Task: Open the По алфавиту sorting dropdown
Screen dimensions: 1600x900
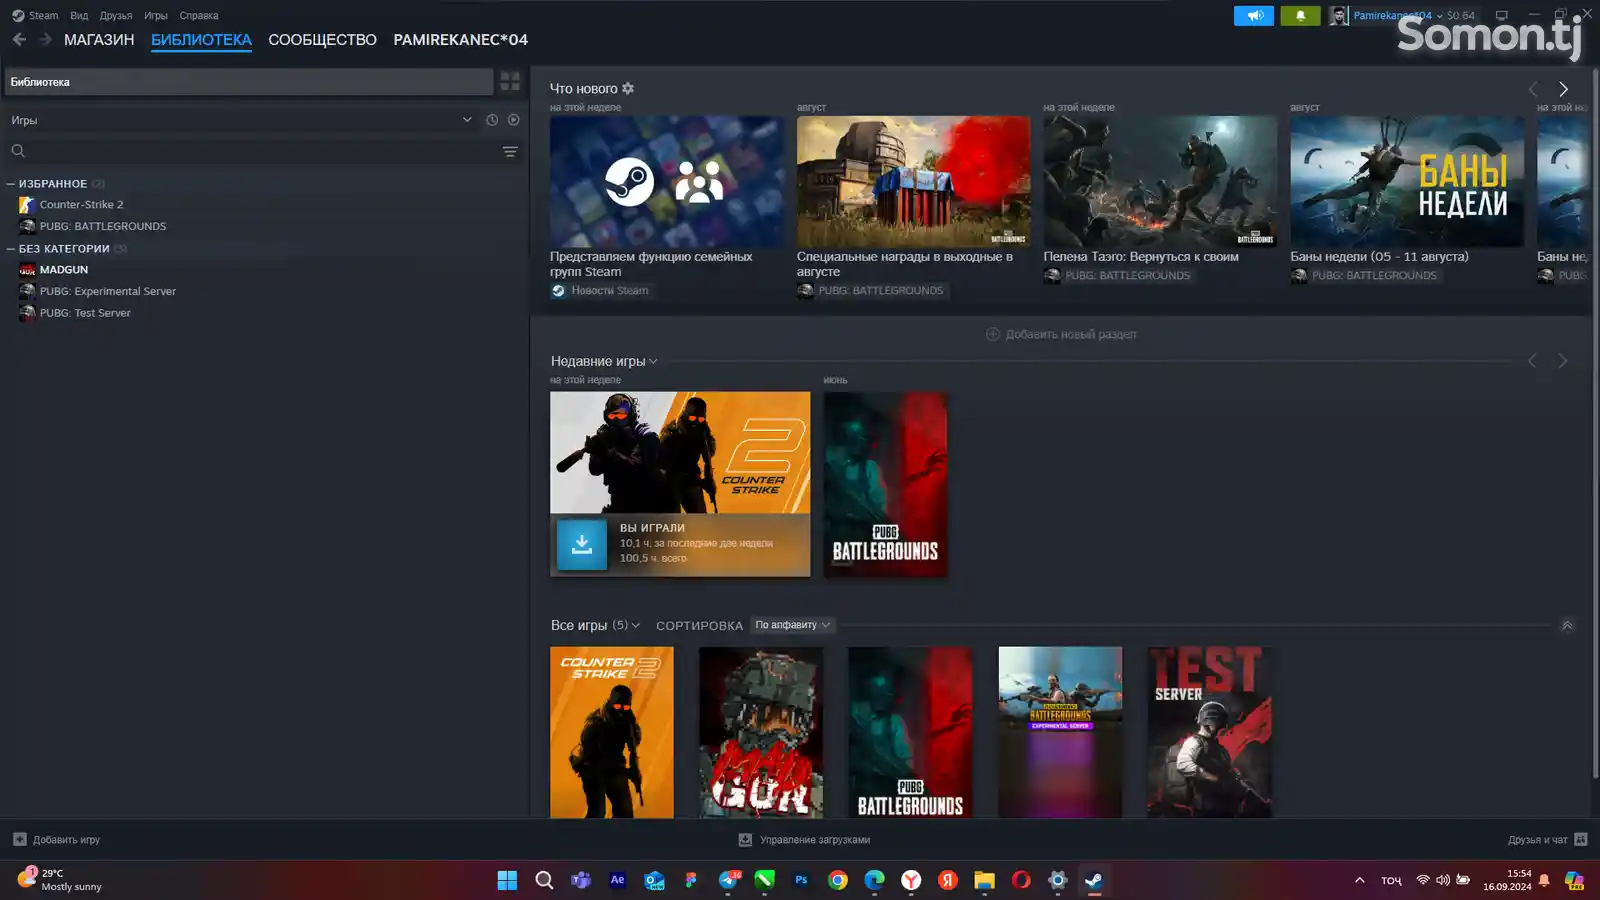Action: 793,625
